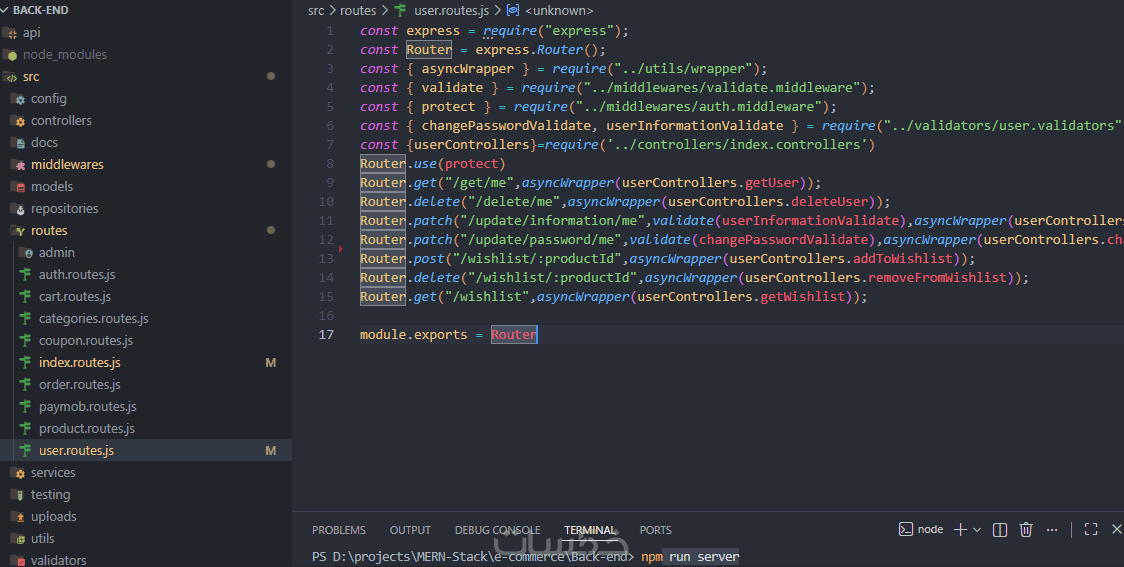Click the routes breadcrumb segment

[358, 10]
